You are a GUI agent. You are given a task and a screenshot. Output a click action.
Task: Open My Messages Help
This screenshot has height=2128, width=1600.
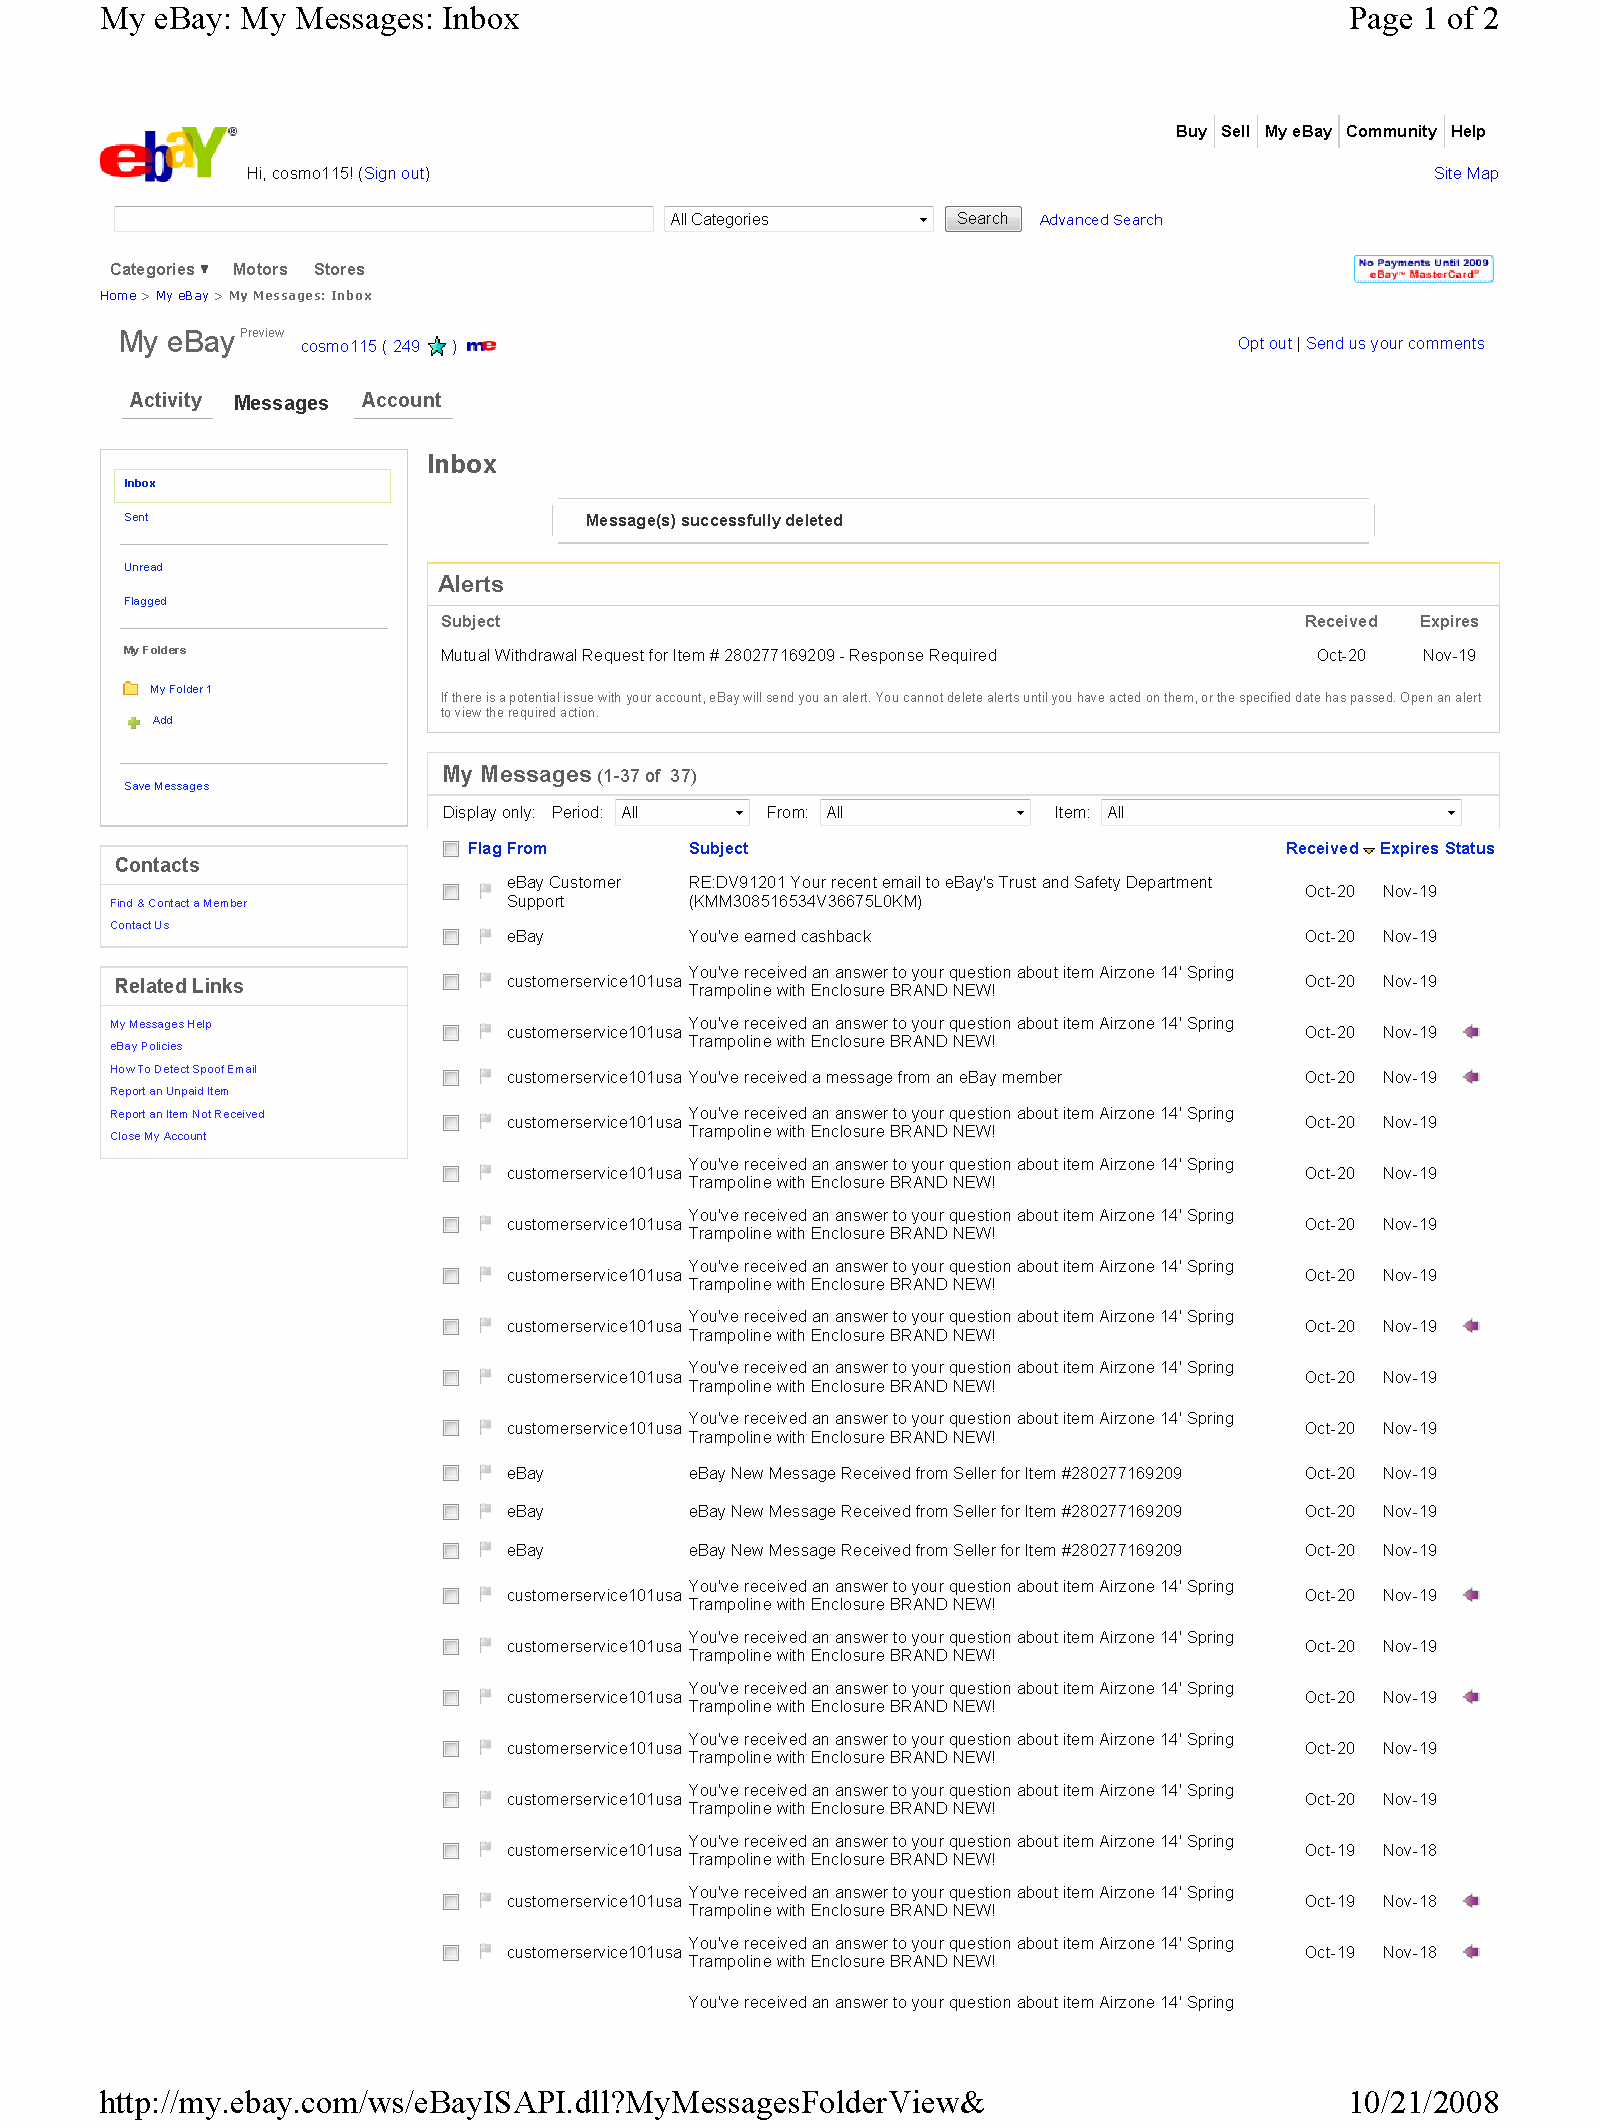coord(161,1025)
